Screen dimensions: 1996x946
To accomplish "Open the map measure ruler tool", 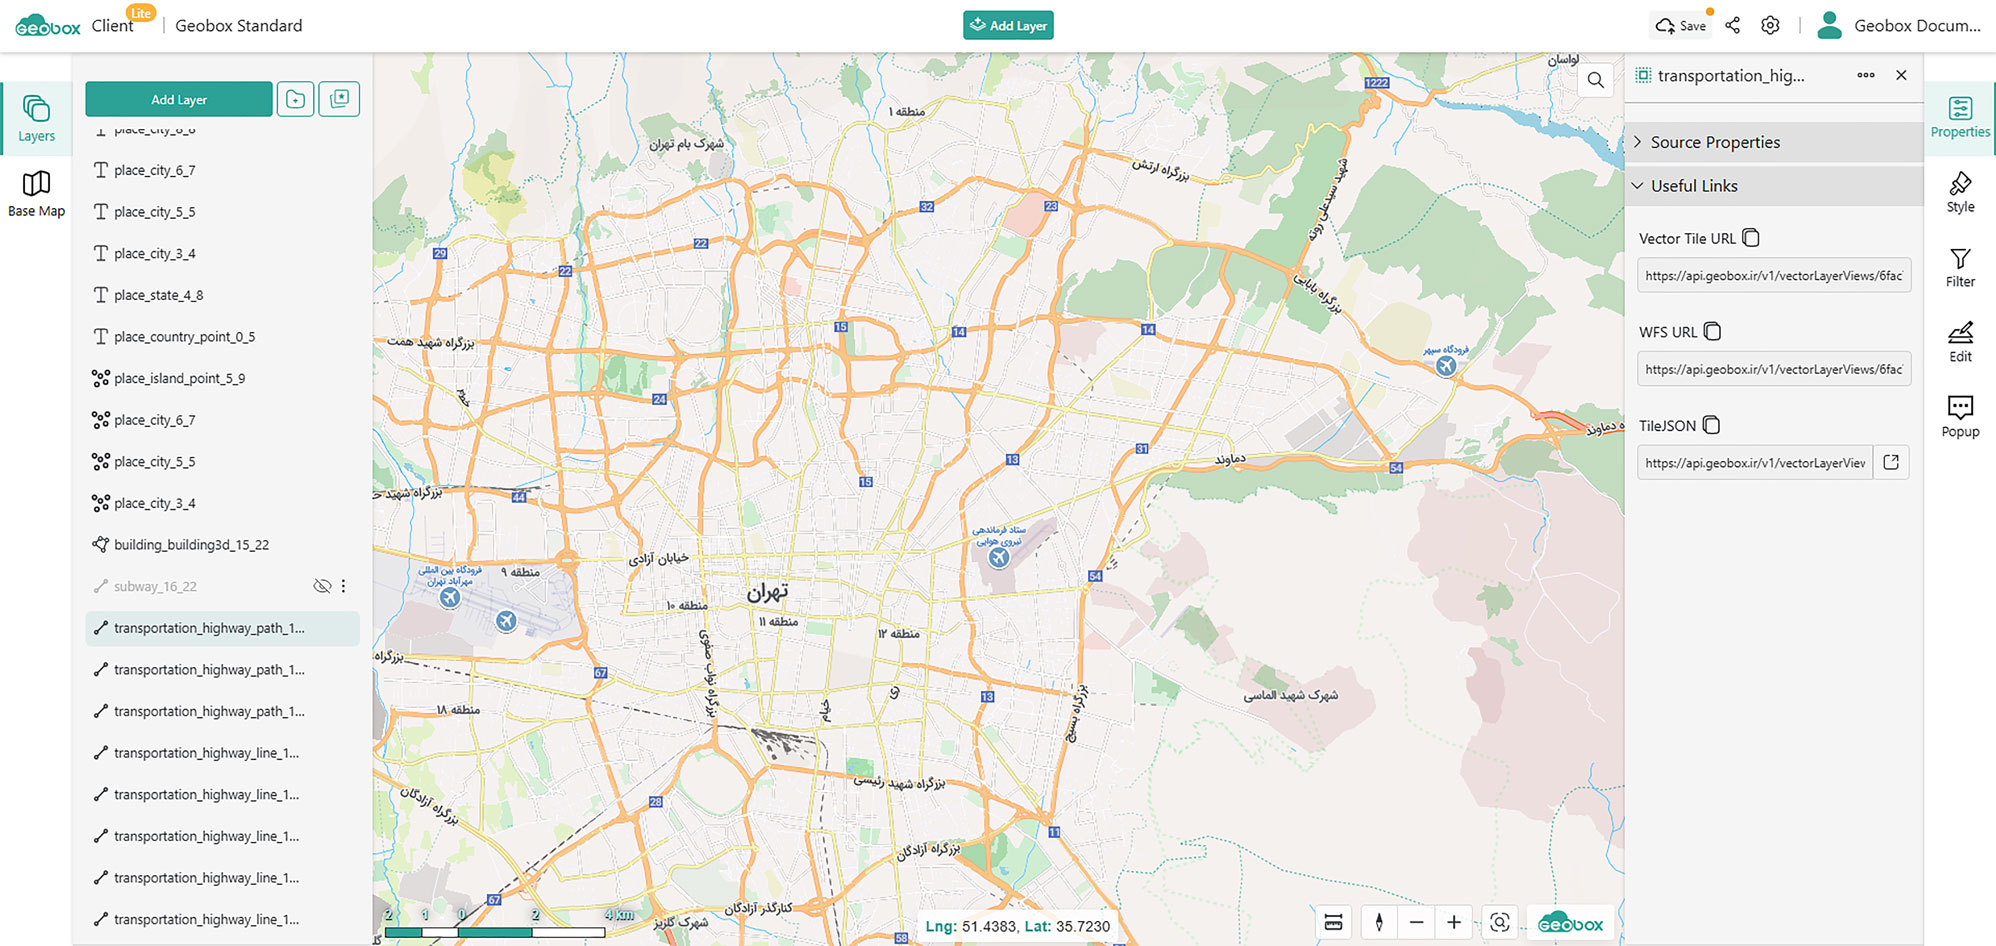I will tap(1333, 922).
